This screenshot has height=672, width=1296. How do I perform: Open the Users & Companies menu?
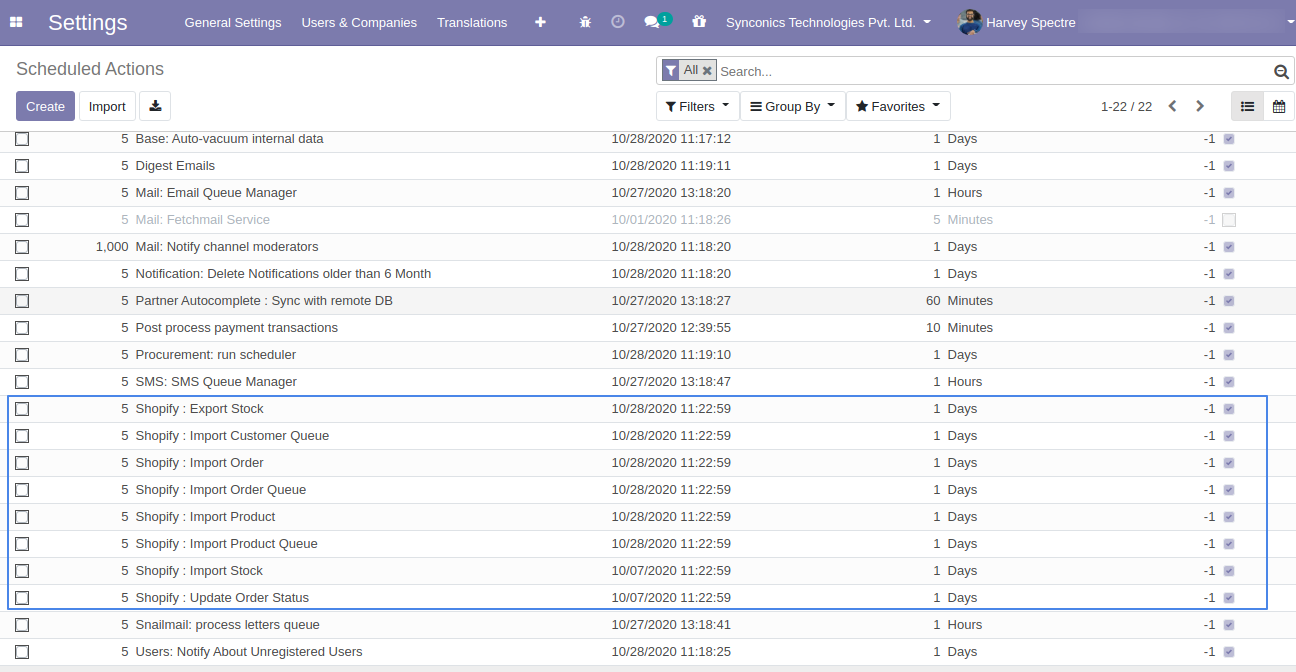(x=359, y=22)
